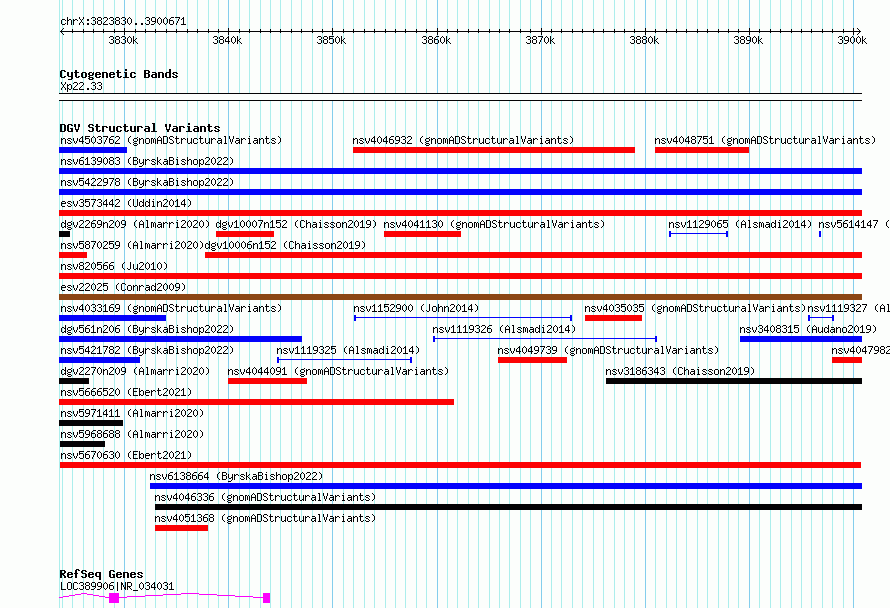Click the nsv4035035 gnomAD variant label
Viewport: 890px width, 608px height.
point(695,308)
